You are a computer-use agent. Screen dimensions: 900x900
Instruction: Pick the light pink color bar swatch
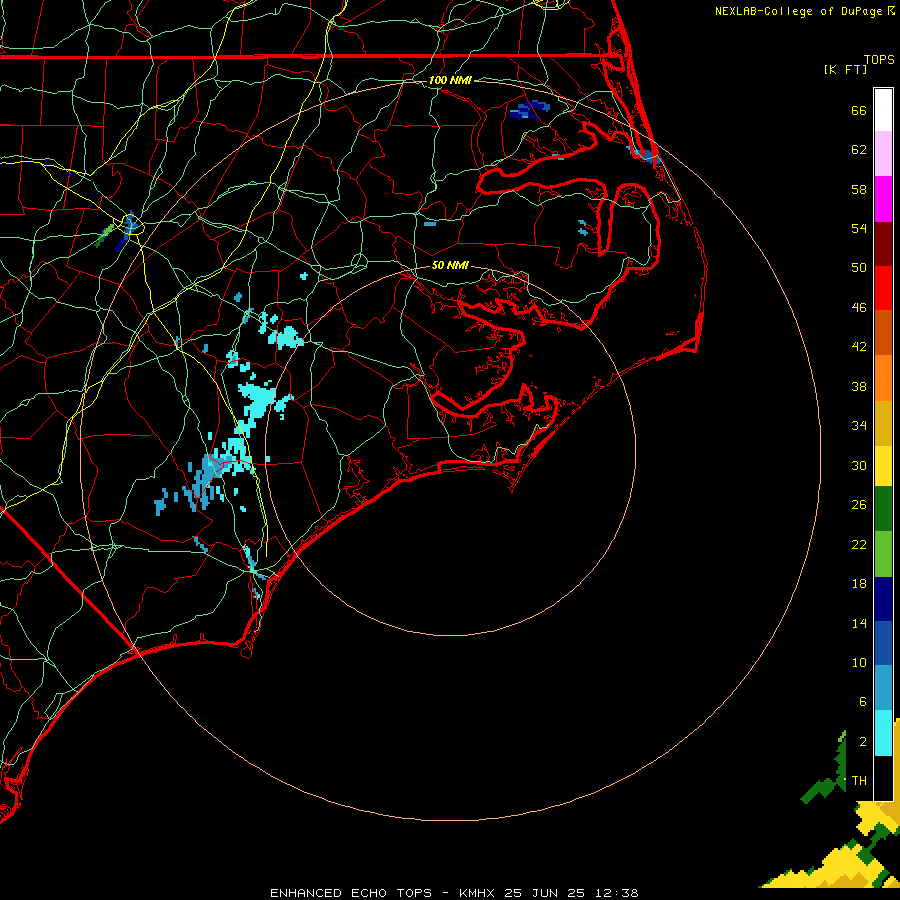coord(883,153)
